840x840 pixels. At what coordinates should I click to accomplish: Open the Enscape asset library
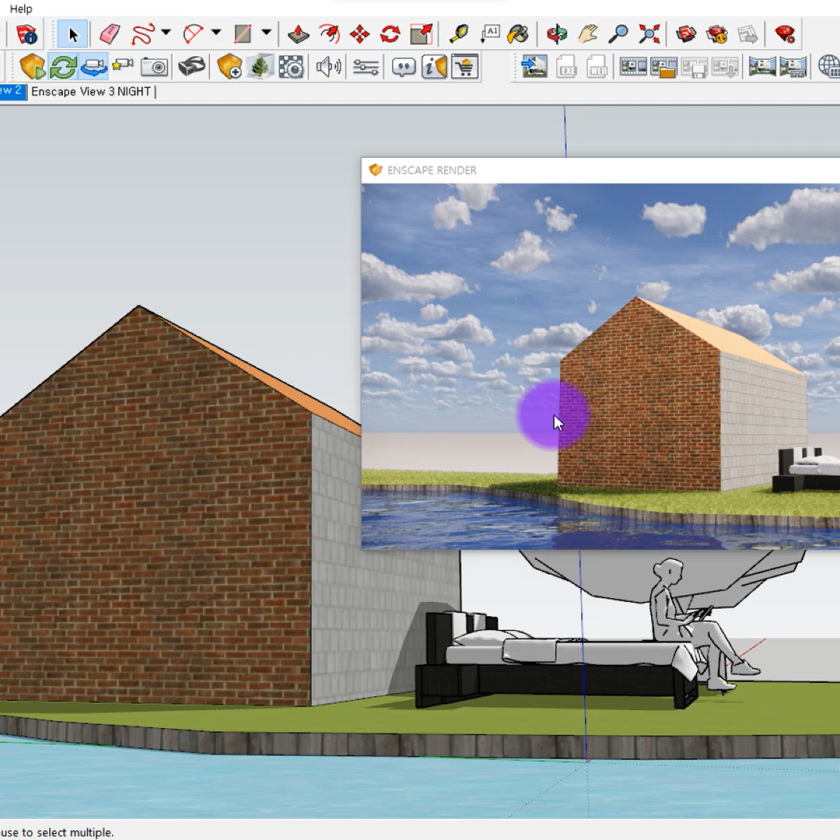(x=227, y=67)
